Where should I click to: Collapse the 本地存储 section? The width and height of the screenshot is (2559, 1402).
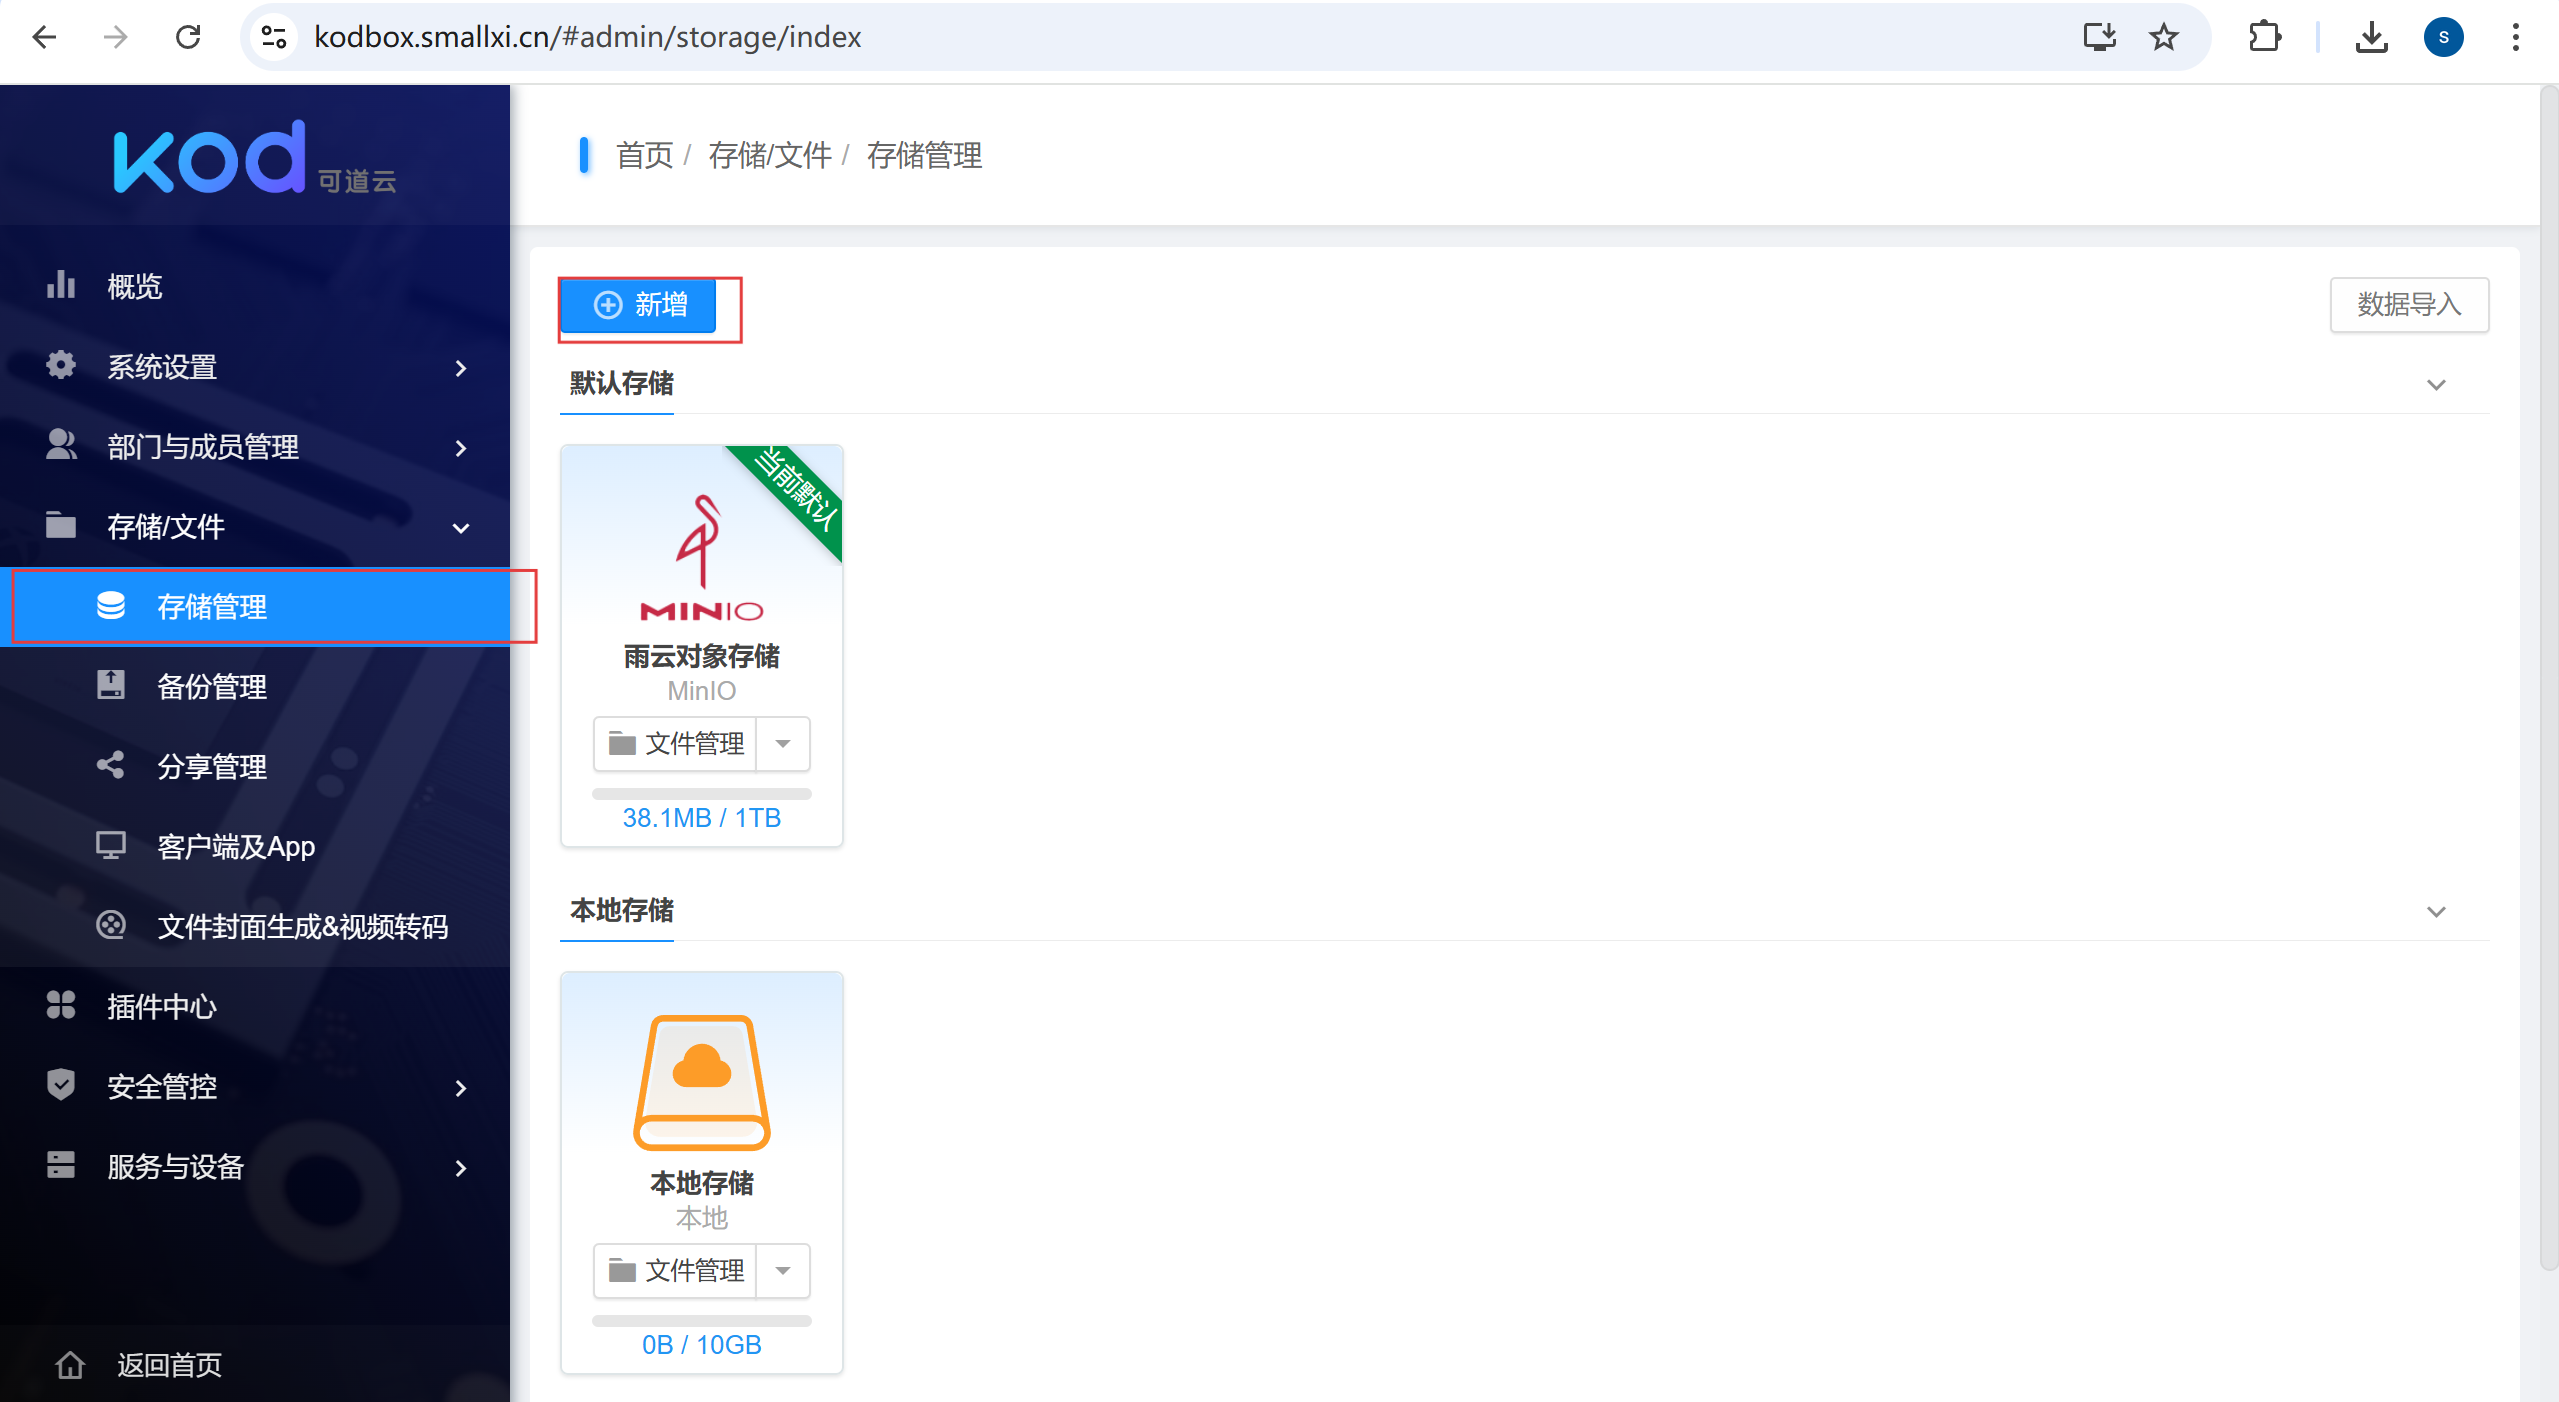[x=2436, y=912]
